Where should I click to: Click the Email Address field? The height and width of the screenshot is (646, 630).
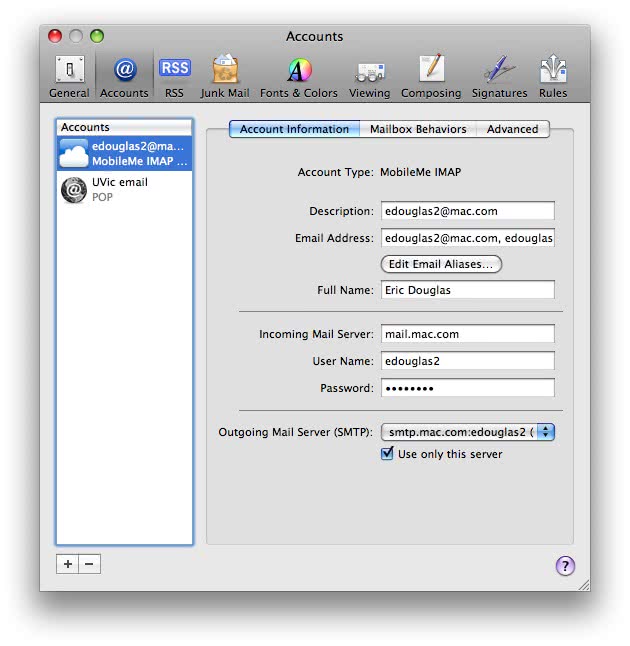tap(468, 238)
